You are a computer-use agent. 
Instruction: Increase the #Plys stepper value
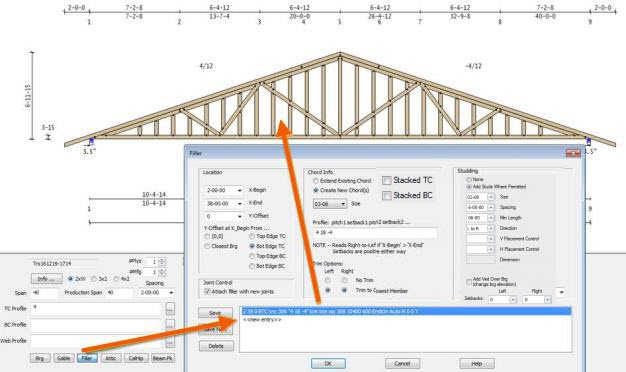coord(162,260)
